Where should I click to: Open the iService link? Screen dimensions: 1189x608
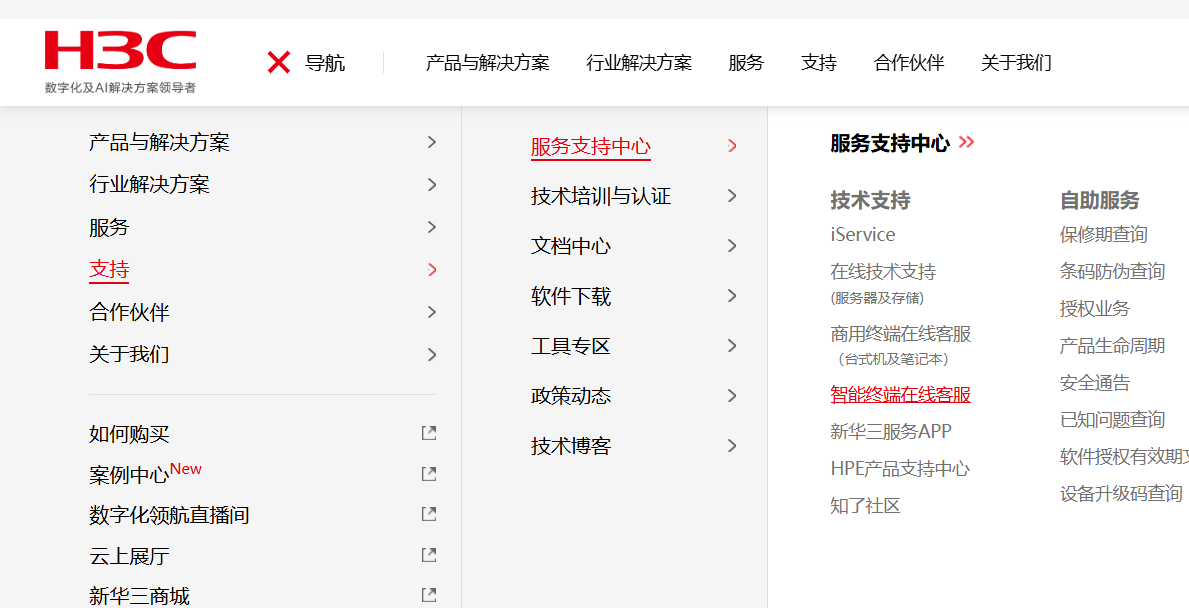pyautogui.click(x=862, y=235)
